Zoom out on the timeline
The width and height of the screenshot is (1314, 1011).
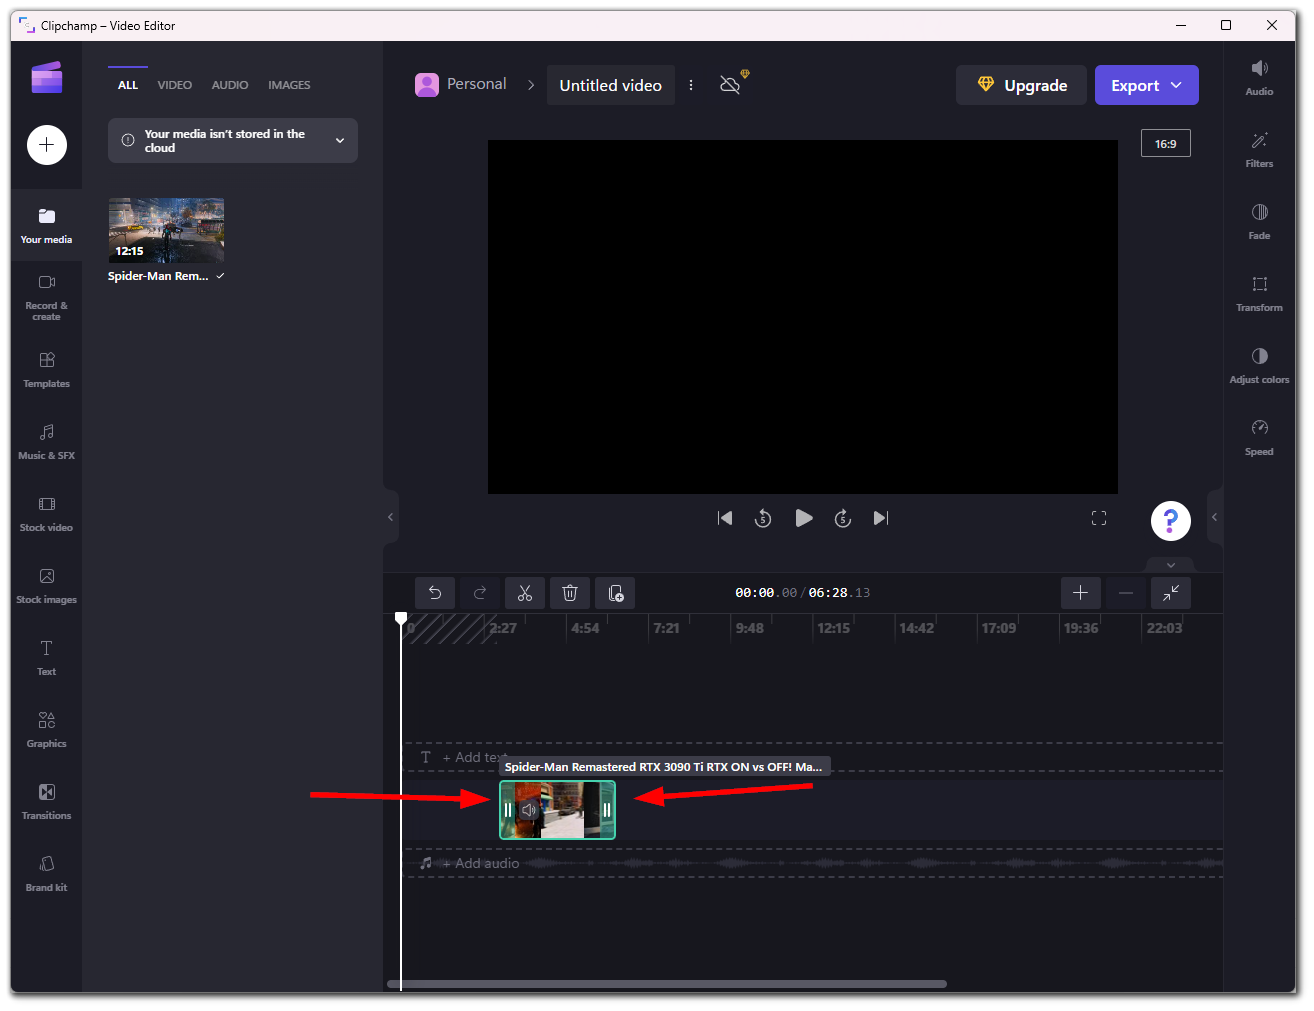coord(1125,593)
